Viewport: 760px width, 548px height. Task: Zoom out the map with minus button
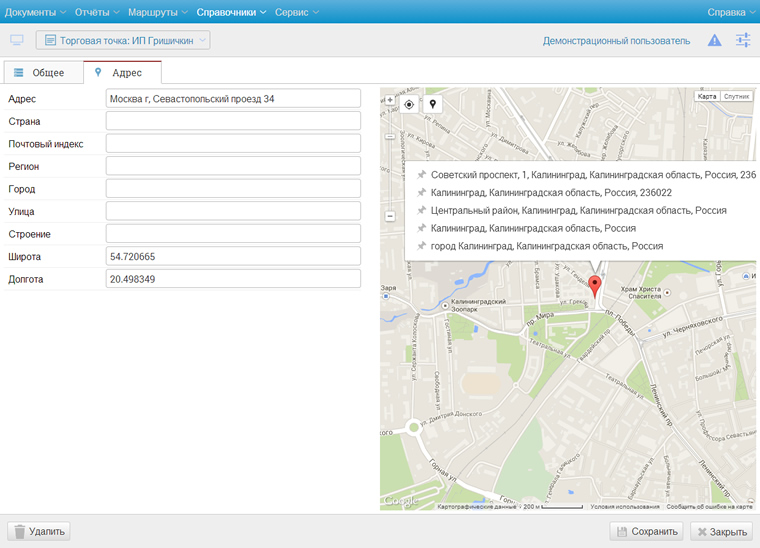[x=390, y=216]
